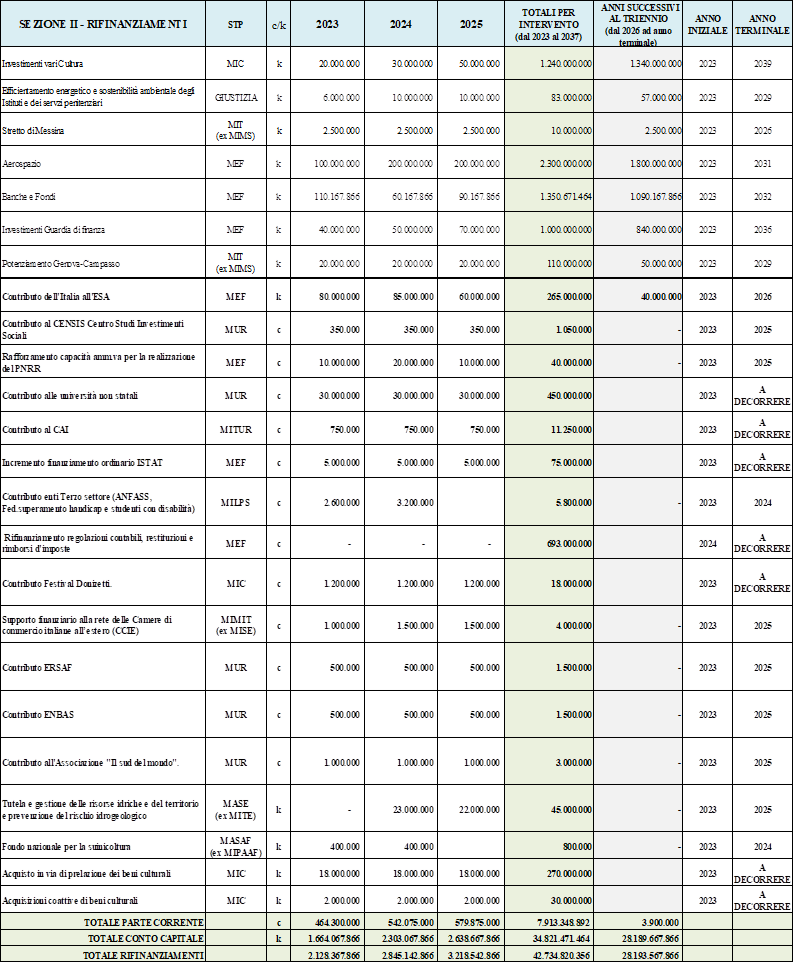Click the MILPS cell in STP column
The image size is (794, 963).
[235, 502]
